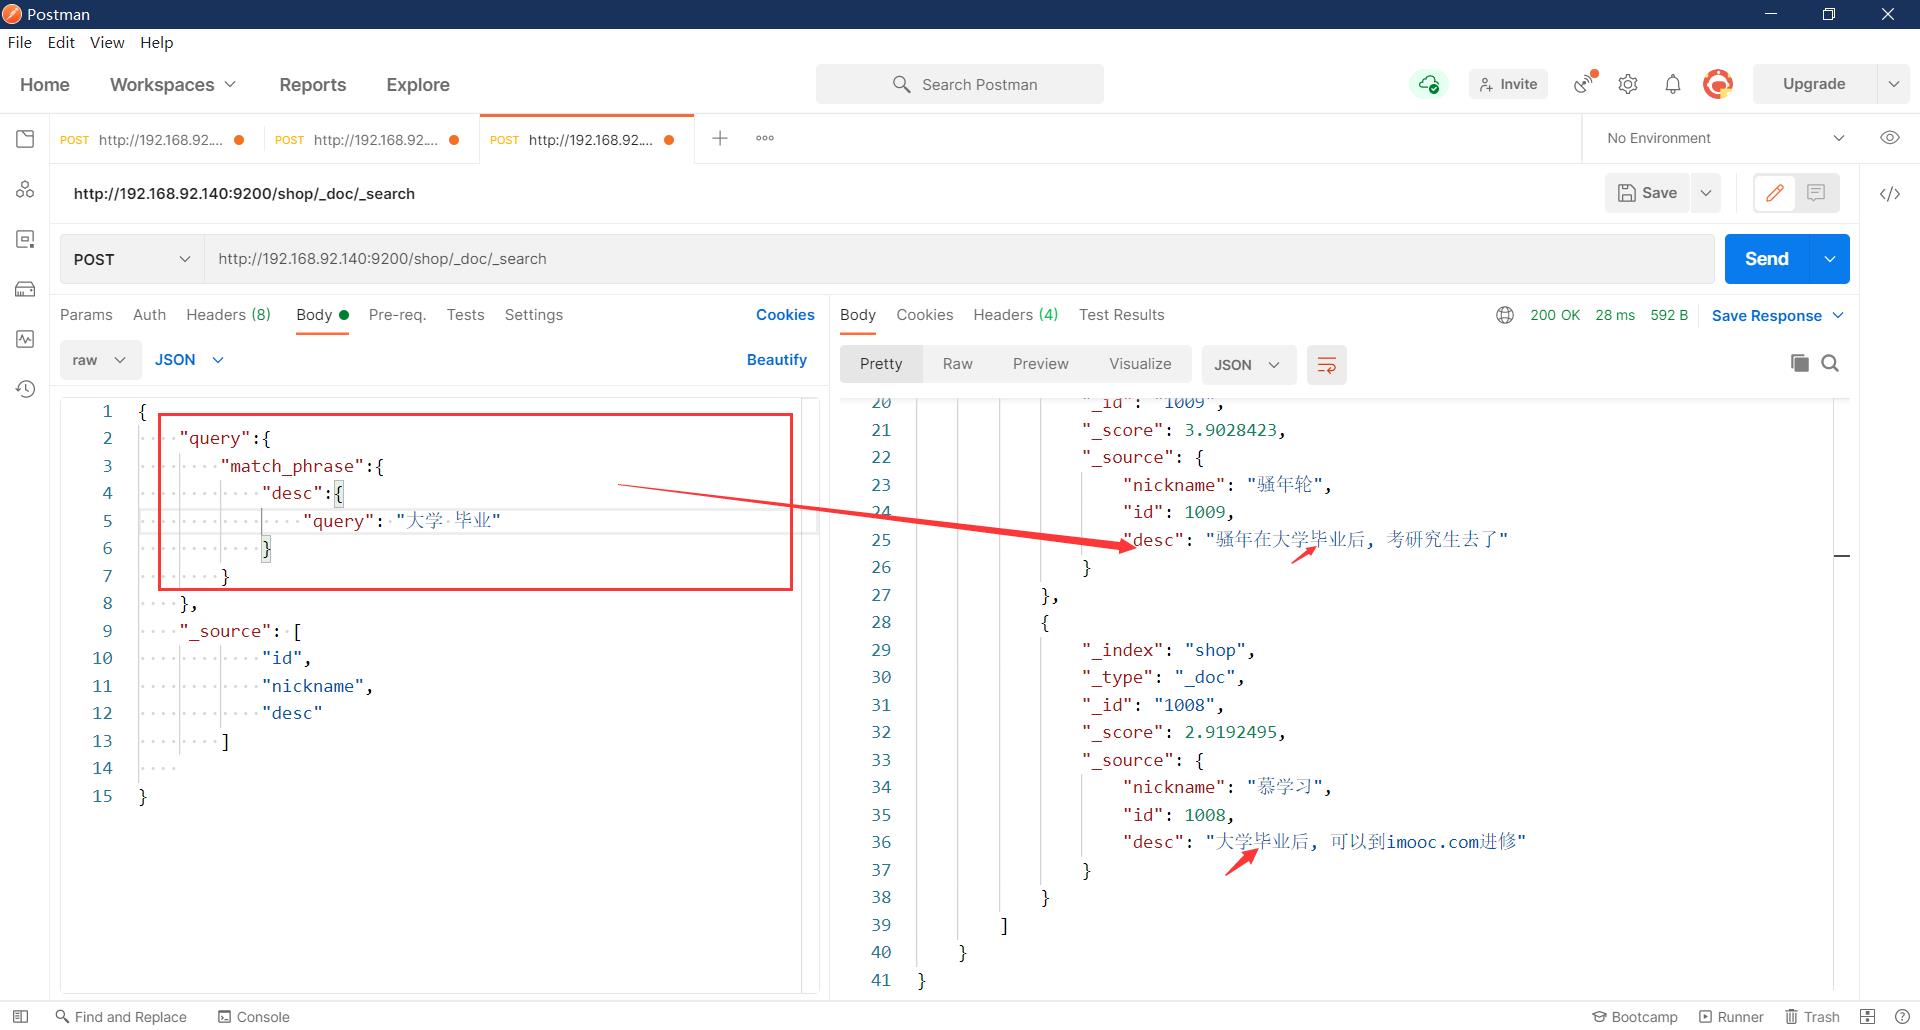
Task: Add a new request tab
Action: 719,138
